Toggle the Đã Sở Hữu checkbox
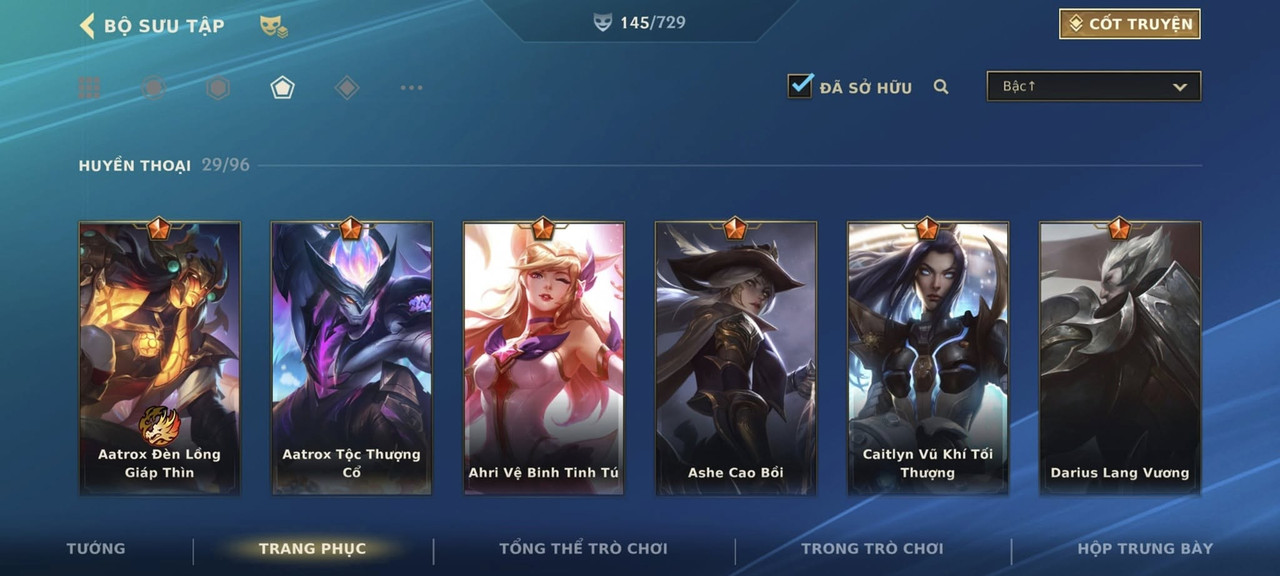The width and height of the screenshot is (1280, 576). 800,86
